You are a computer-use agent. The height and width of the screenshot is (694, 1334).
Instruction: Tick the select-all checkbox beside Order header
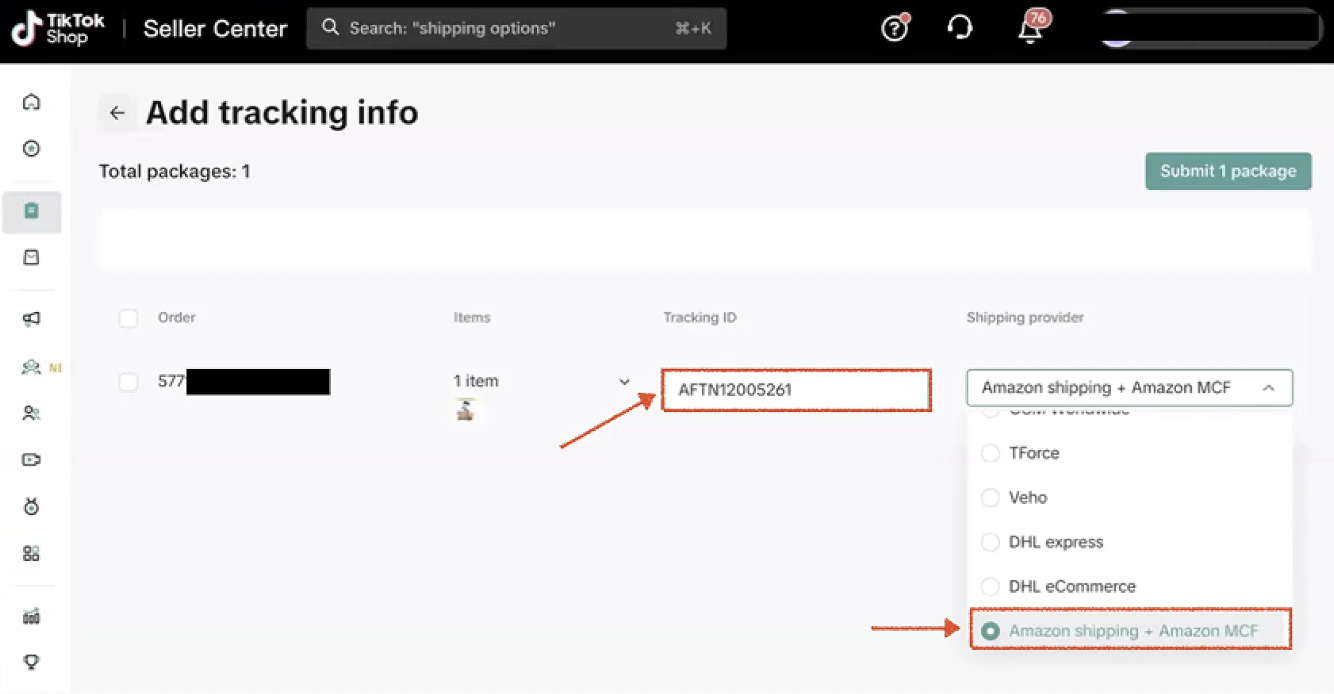128,318
